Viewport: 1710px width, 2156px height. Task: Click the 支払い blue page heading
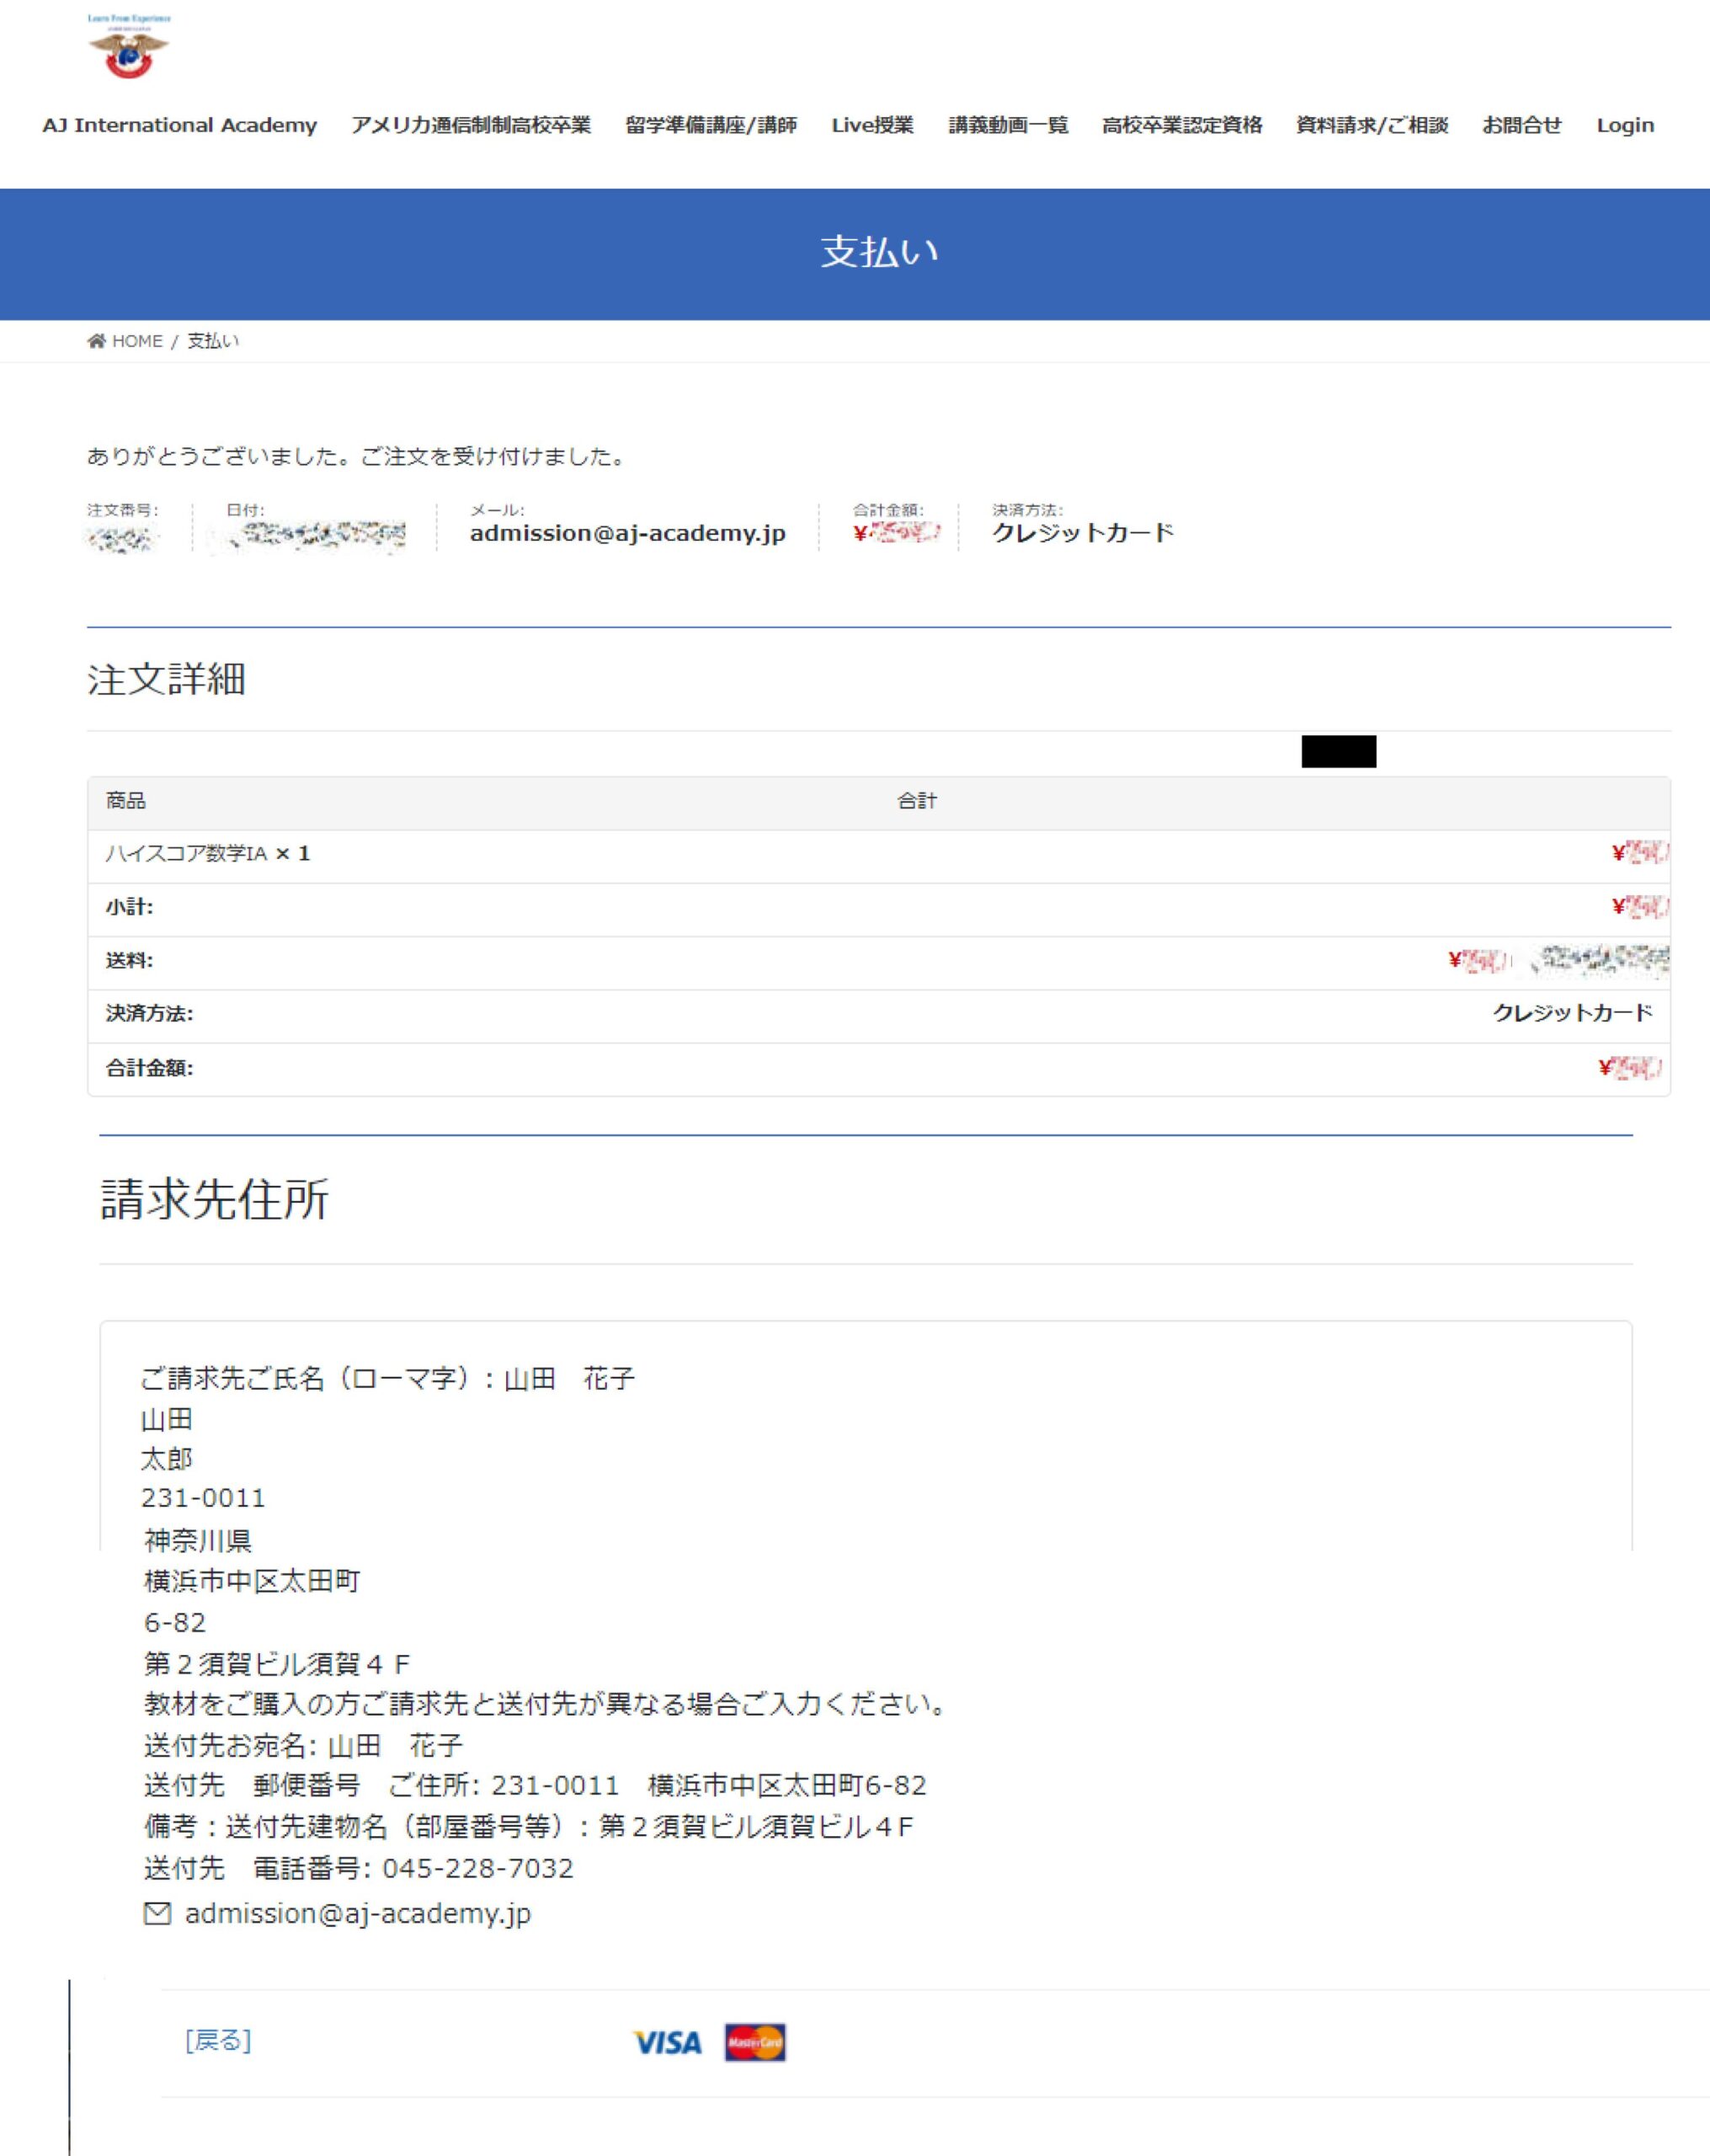click(x=879, y=252)
